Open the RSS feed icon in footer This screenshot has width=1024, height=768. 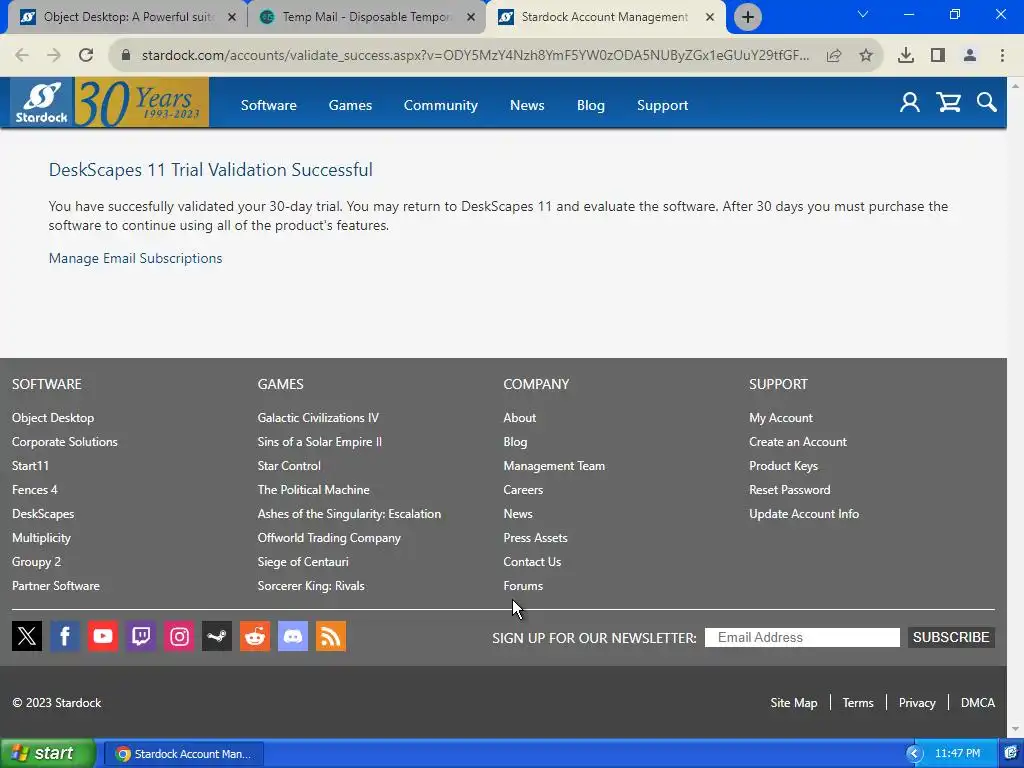click(331, 636)
